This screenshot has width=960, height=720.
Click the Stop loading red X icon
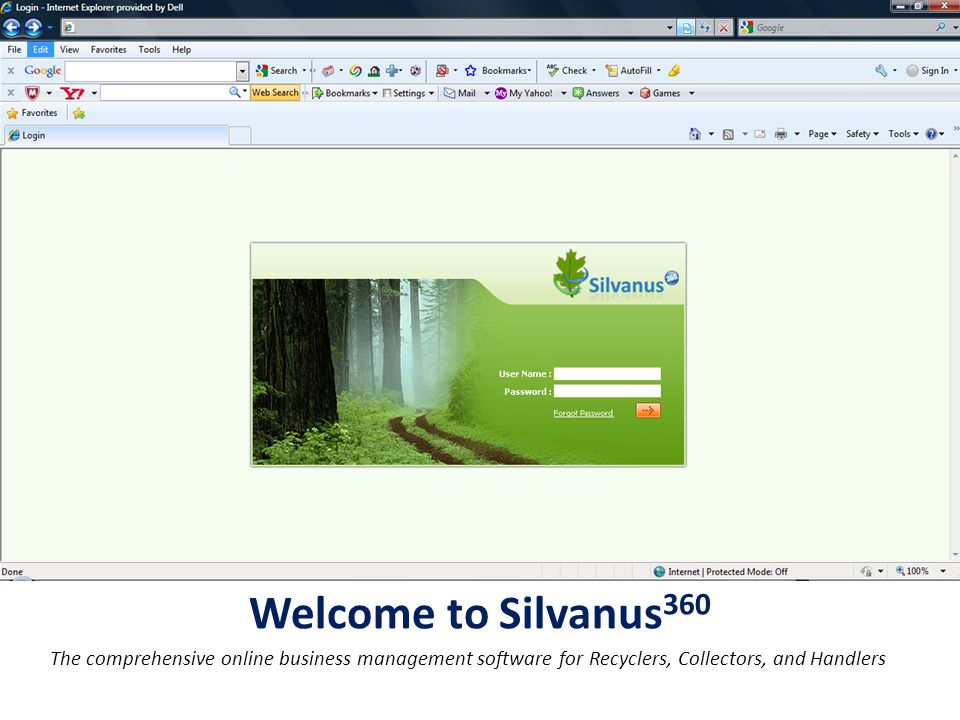click(724, 28)
